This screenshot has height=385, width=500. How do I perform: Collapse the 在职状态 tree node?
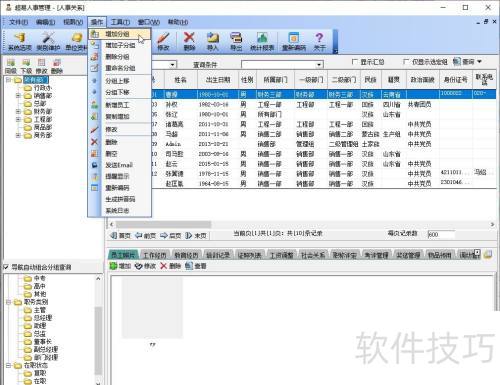pos(9,365)
